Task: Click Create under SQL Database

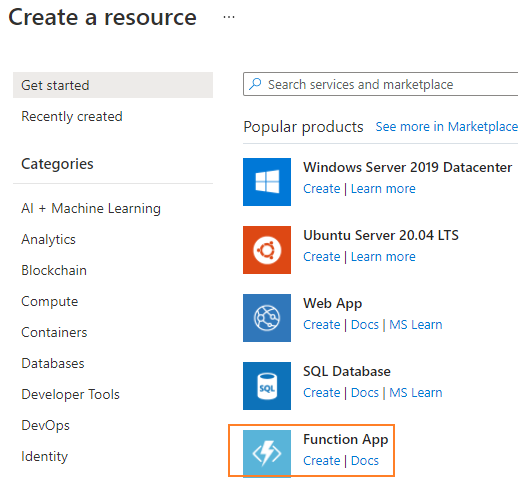Action: 322,393
